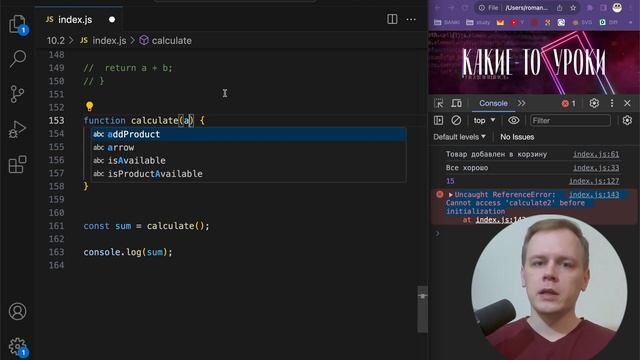
Task: Choose addProduct from the suggestion list
Action: pos(249,134)
